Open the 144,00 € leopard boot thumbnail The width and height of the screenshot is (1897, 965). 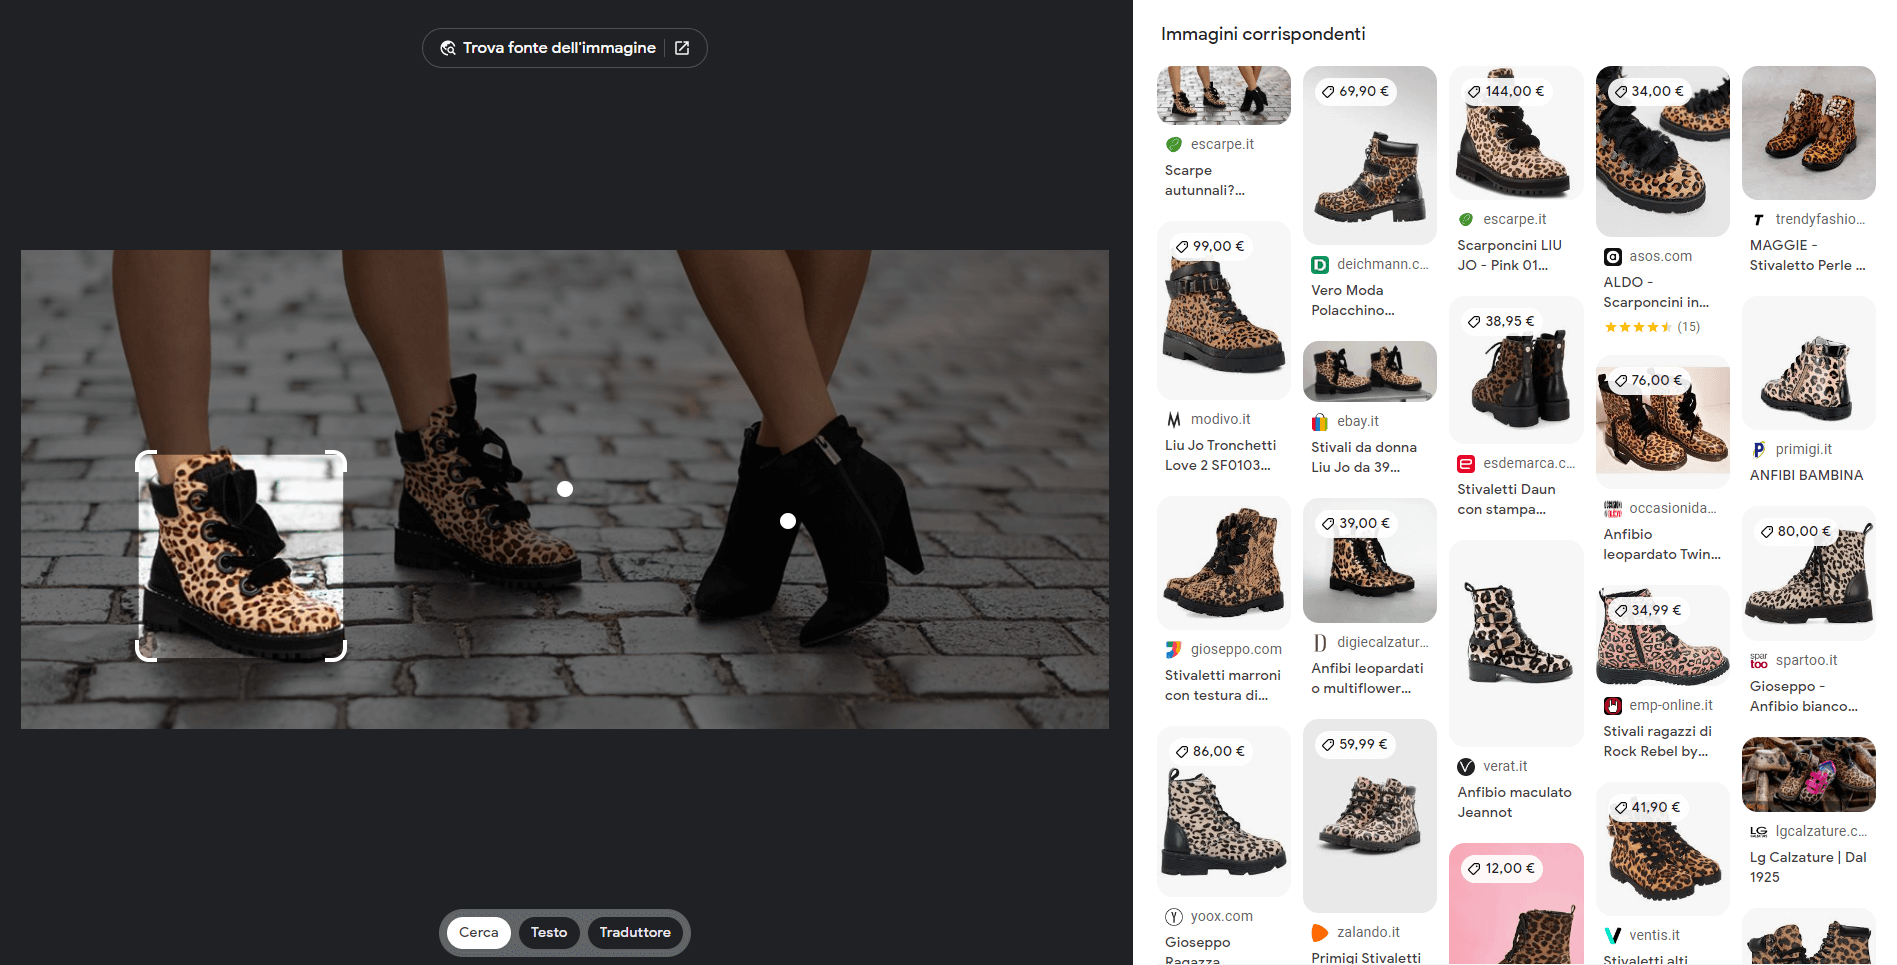click(1516, 140)
